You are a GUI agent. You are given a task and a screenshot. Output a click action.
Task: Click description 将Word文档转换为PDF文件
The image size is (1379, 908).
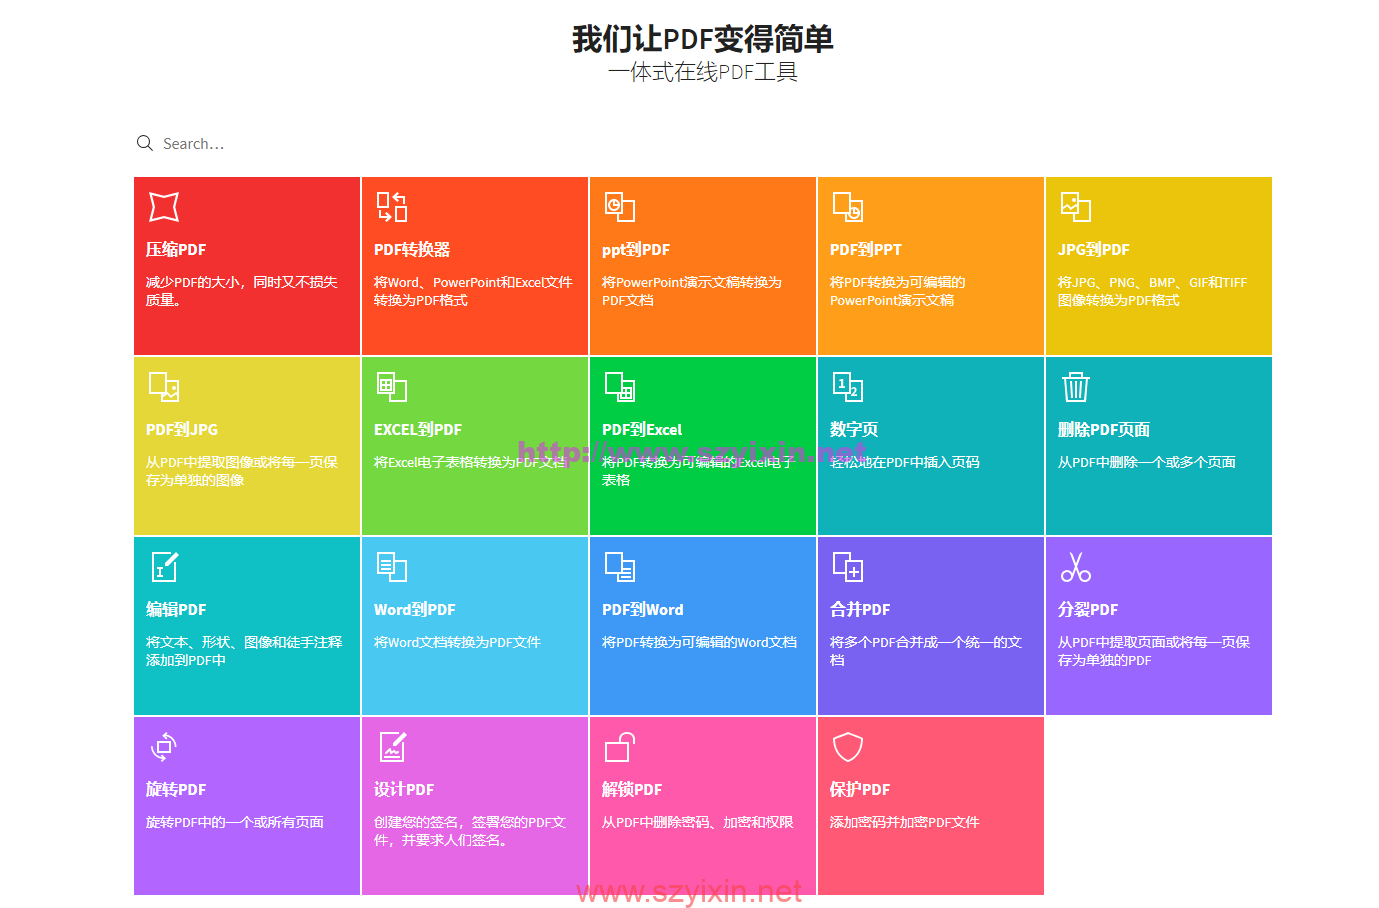click(x=457, y=642)
